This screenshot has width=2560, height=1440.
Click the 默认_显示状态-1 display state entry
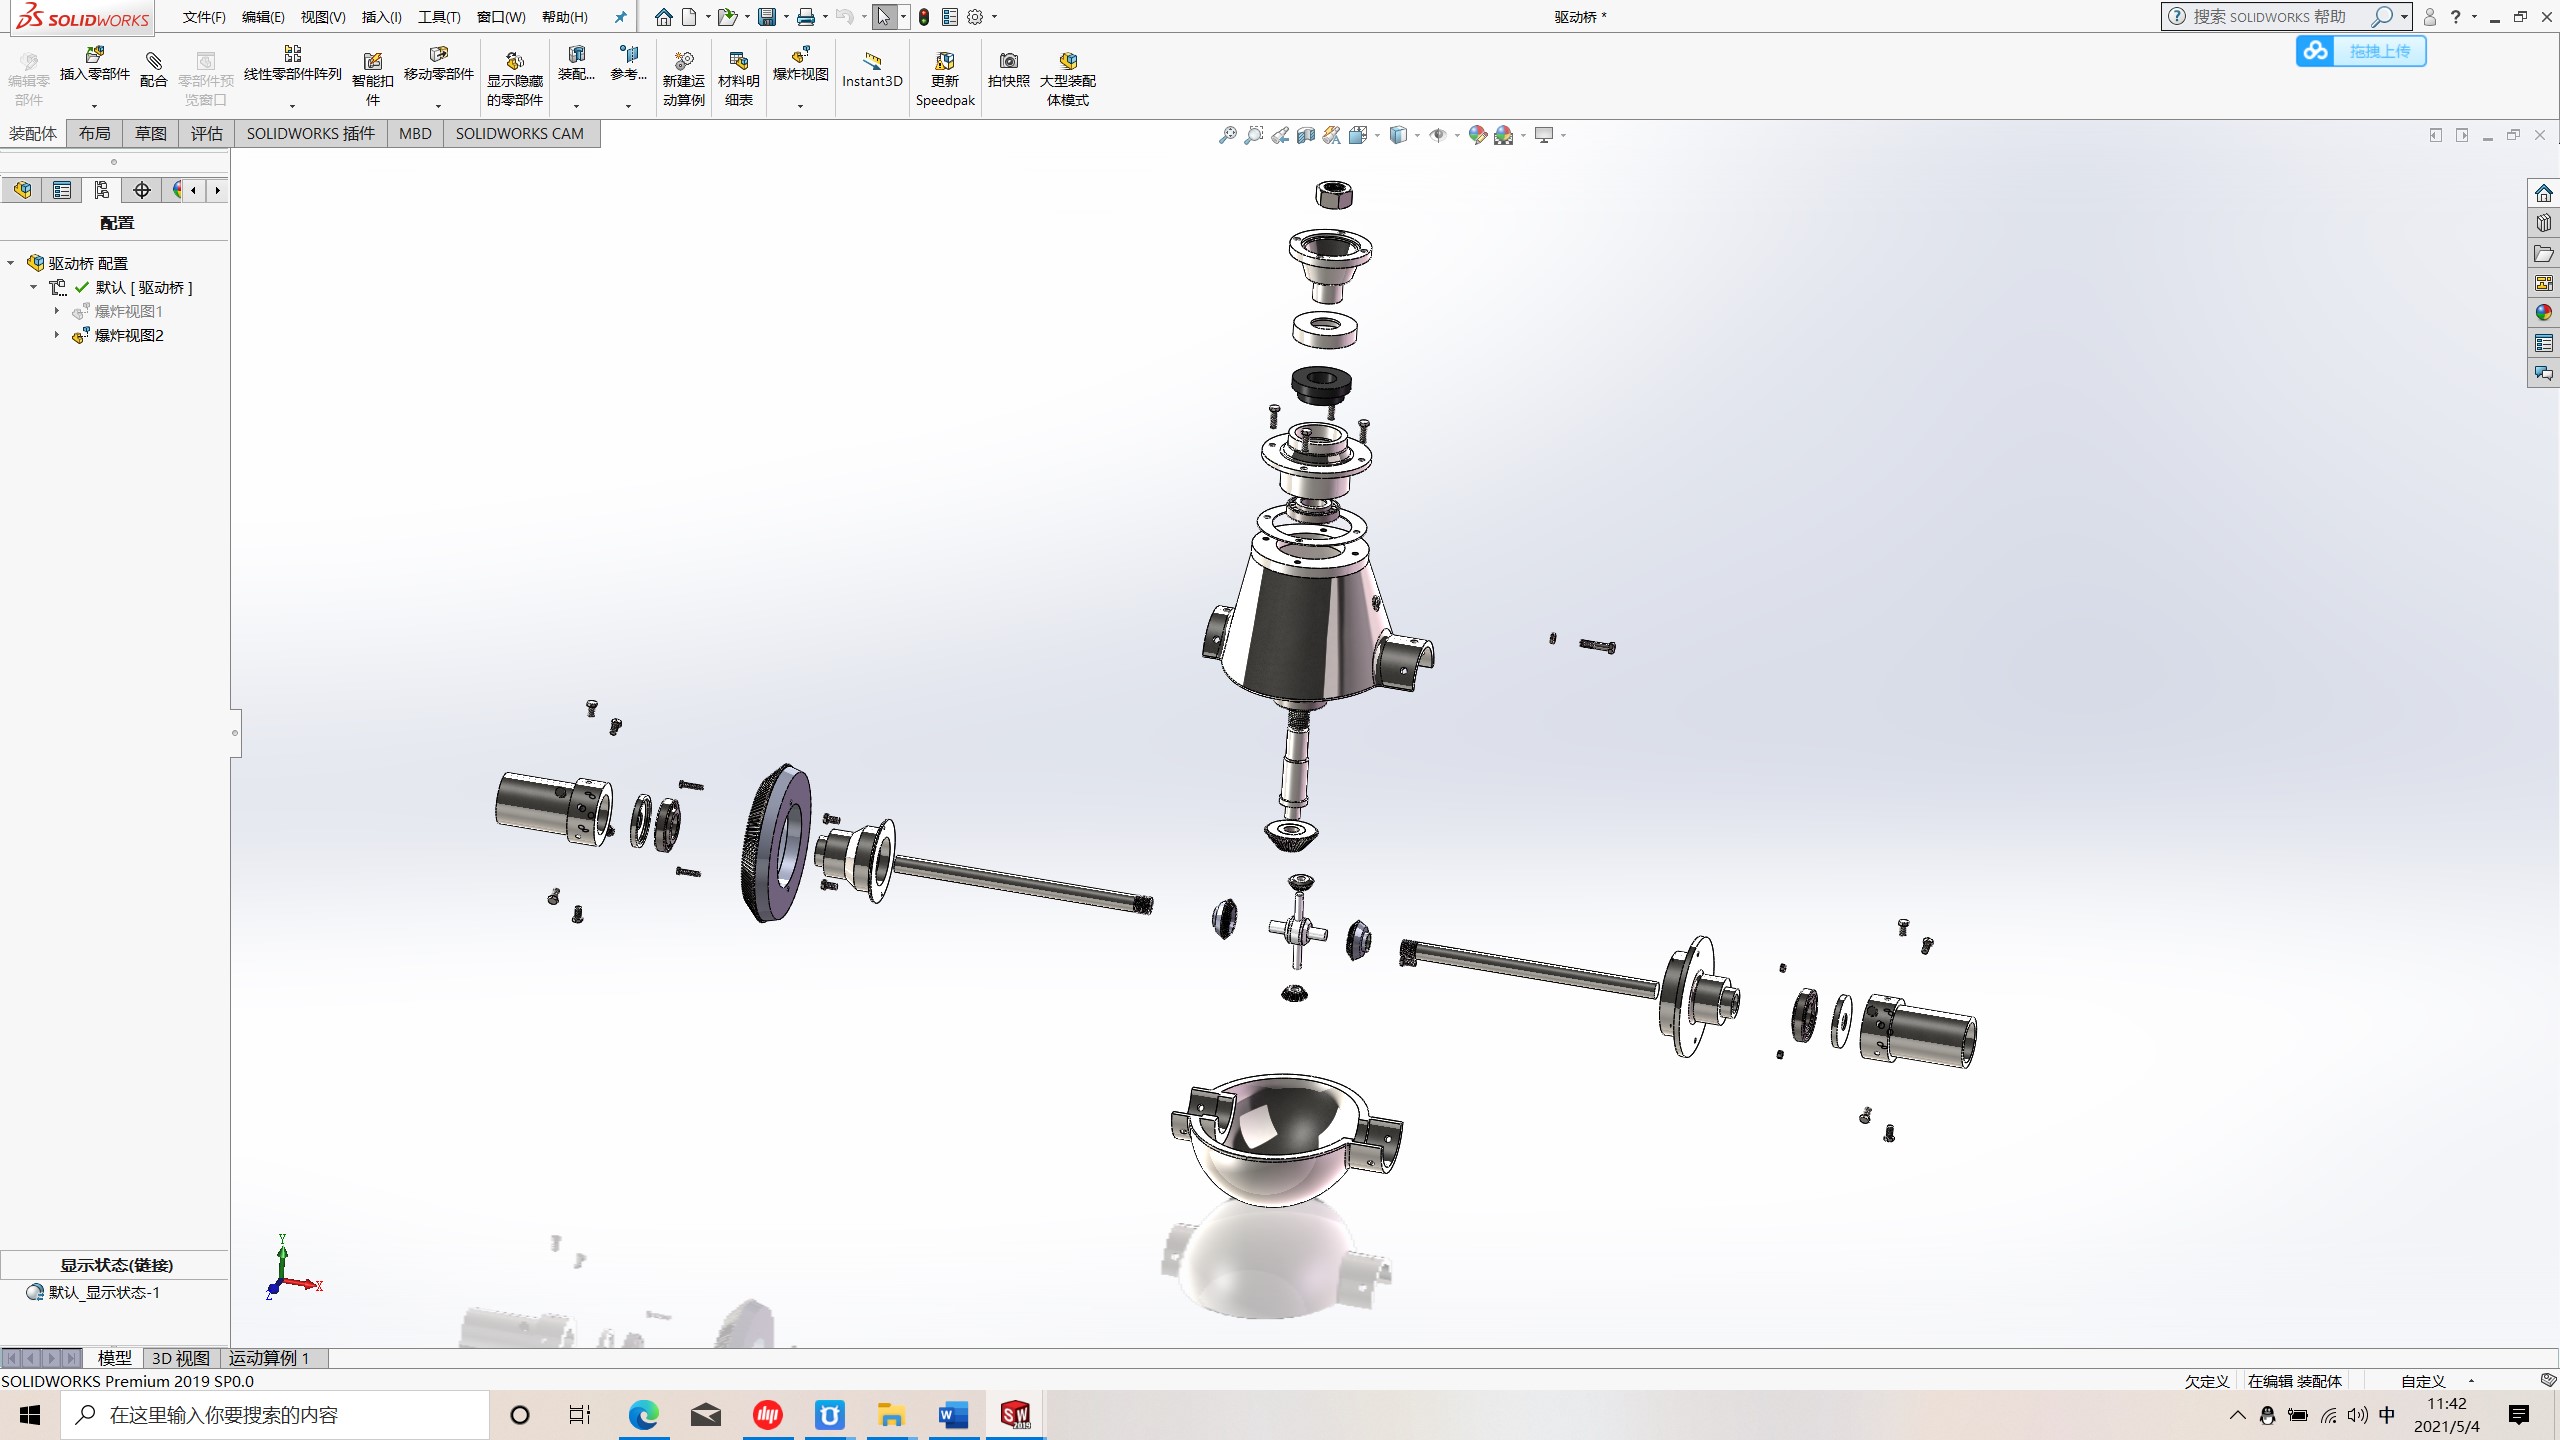pyautogui.click(x=104, y=1292)
